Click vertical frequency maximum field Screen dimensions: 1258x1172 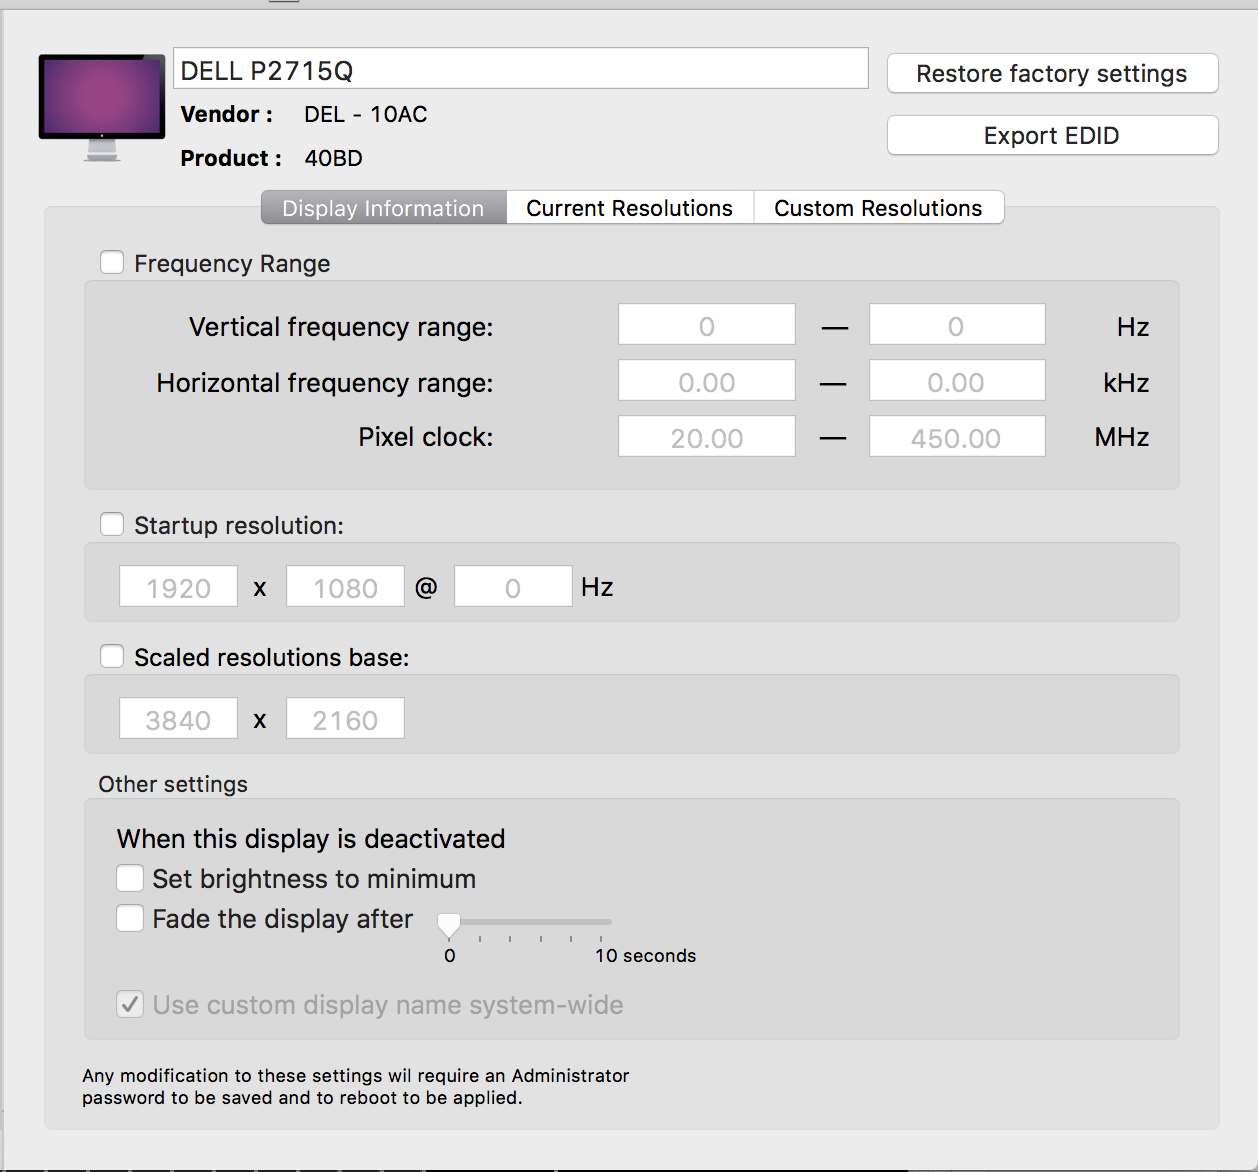[957, 325]
